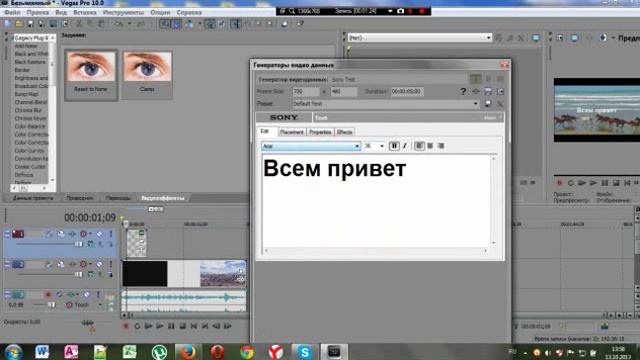Screen dimensions: 640x360
Task: Open the Инструменты menu
Action: [123, 13]
